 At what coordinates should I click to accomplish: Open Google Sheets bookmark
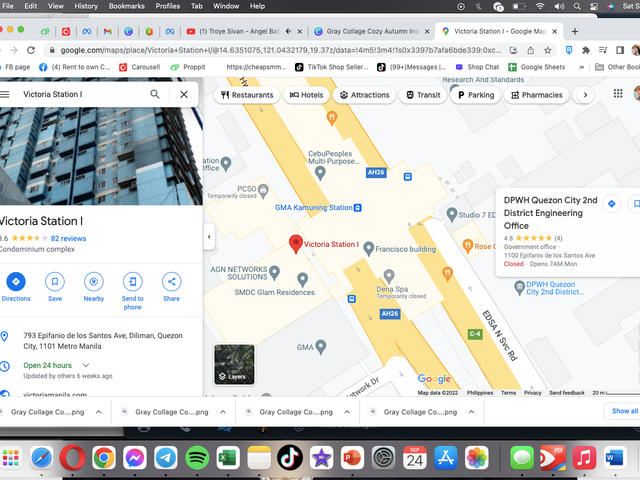click(x=537, y=67)
